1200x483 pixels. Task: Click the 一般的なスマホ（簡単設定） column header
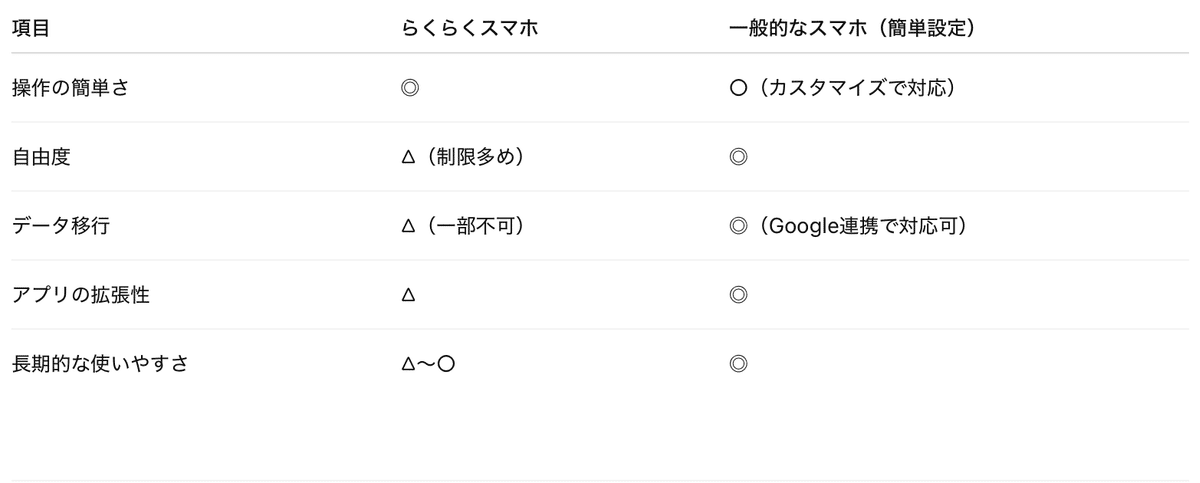pyautogui.click(x=853, y=28)
